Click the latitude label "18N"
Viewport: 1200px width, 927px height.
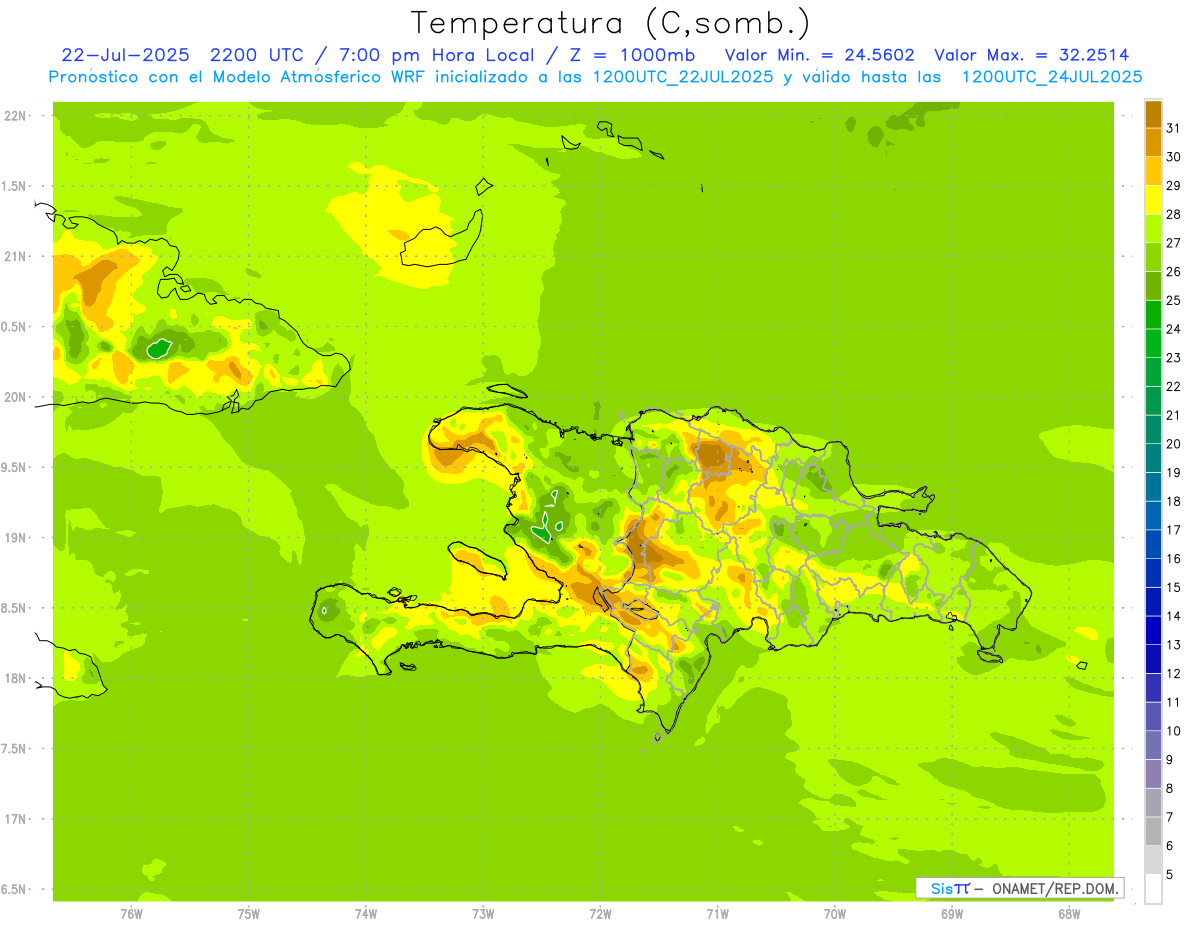pos(15,679)
